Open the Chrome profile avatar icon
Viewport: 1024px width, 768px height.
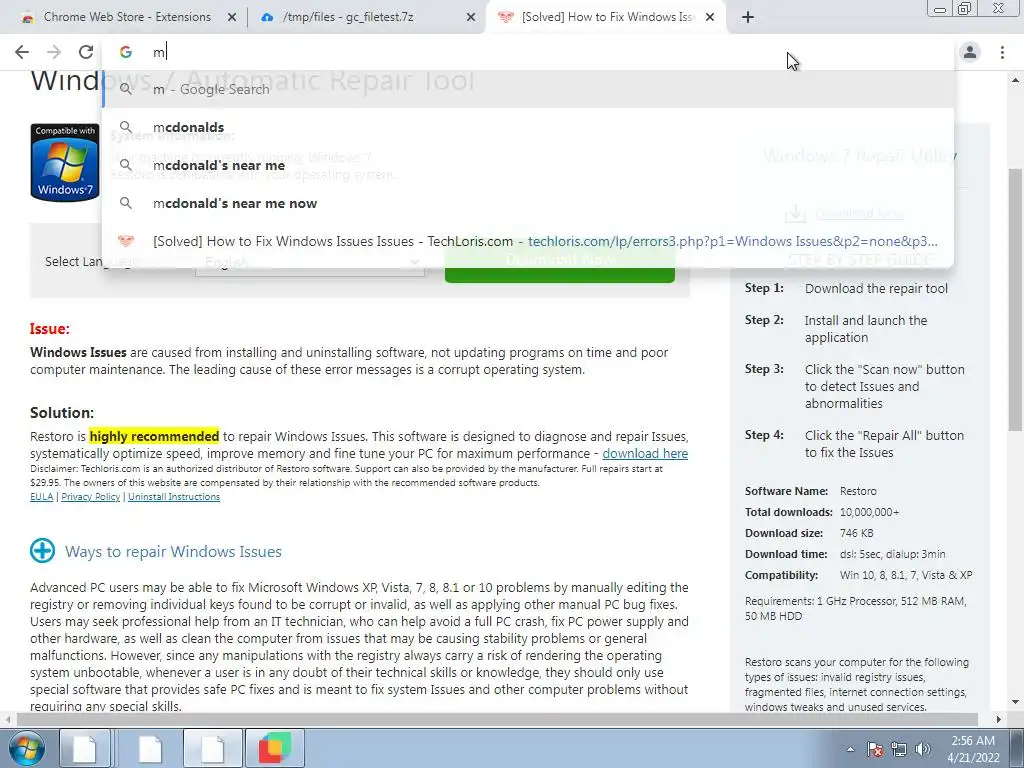pyautogui.click(x=970, y=52)
